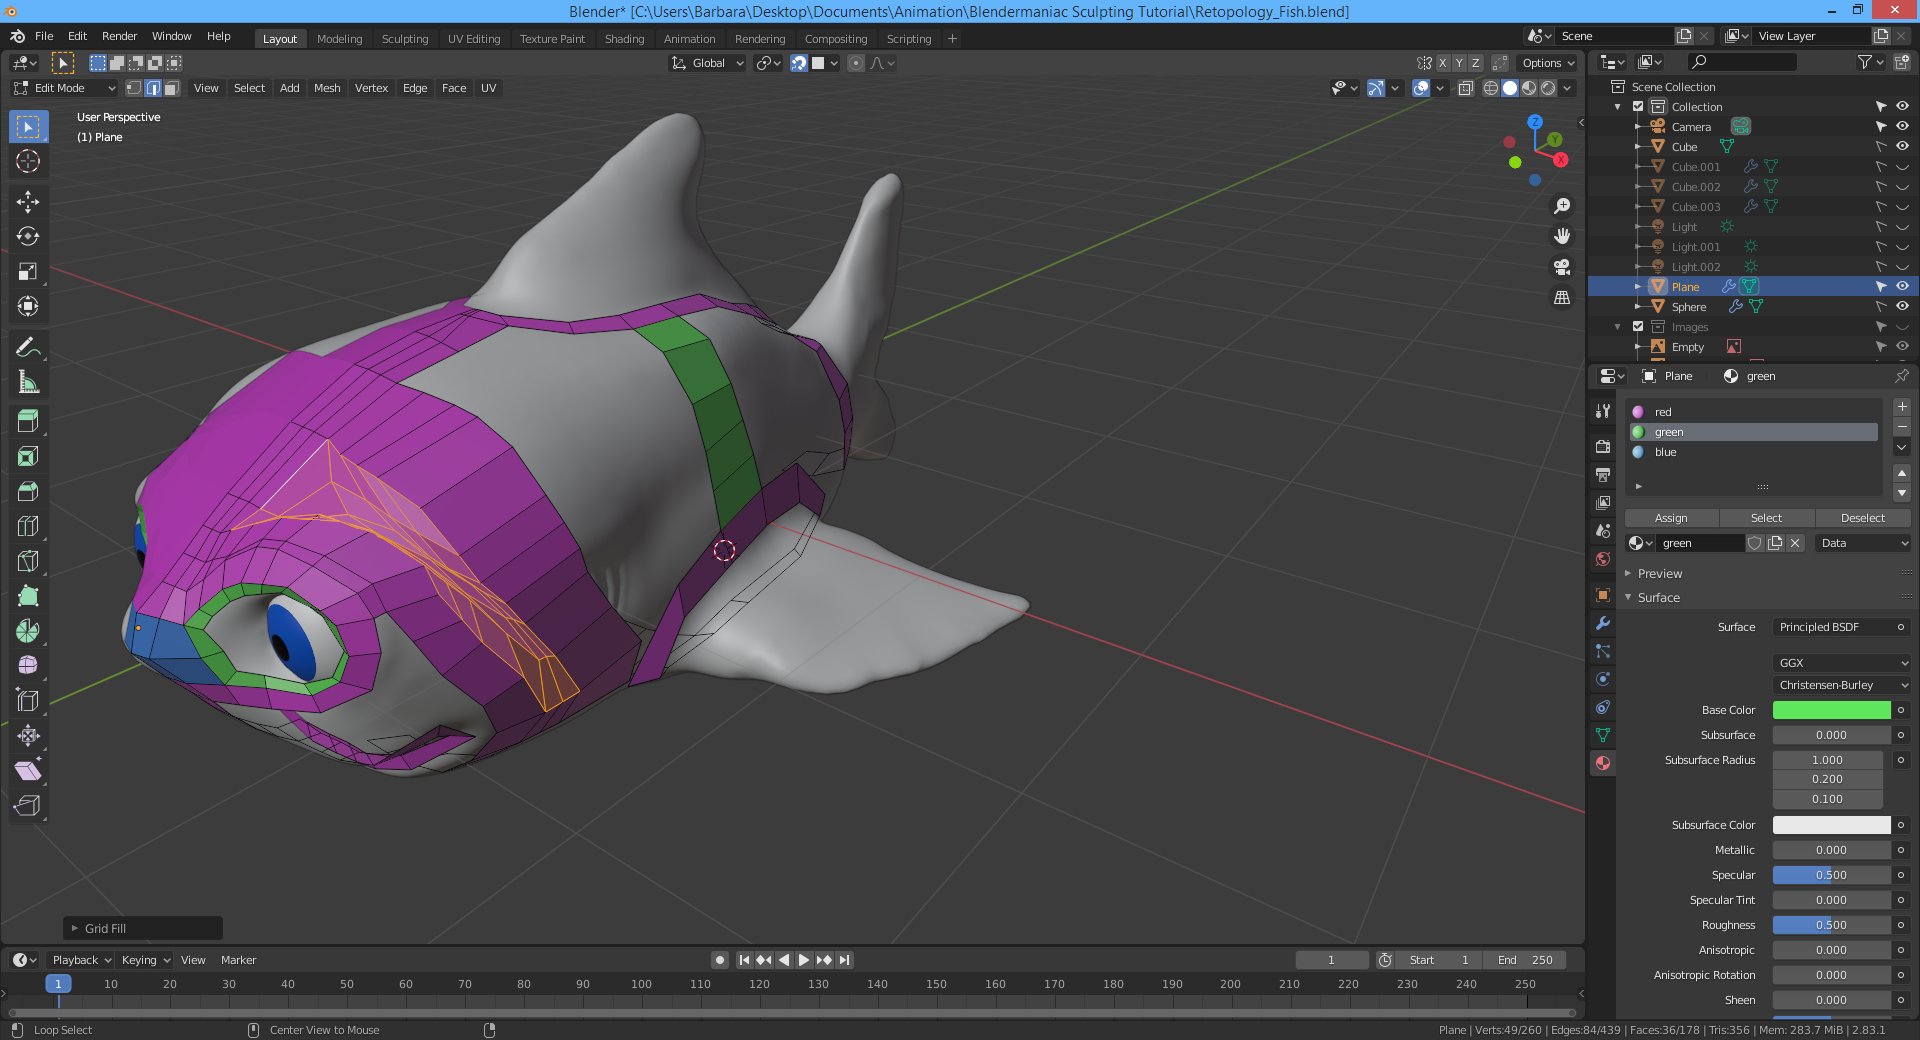Viewport: 1920px width, 1040px height.
Task: Toggle the Collection exclude checkbox
Action: click(1638, 107)
